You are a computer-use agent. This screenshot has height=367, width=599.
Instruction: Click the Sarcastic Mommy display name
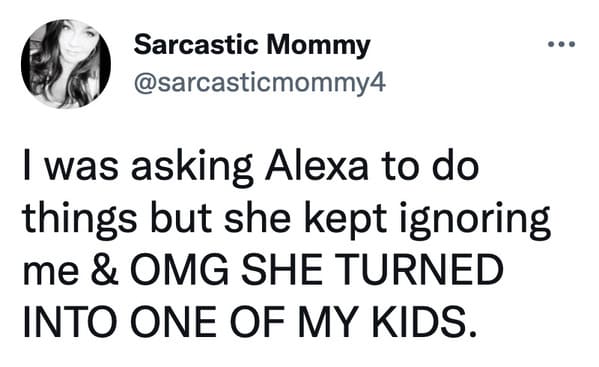point(252,46)
